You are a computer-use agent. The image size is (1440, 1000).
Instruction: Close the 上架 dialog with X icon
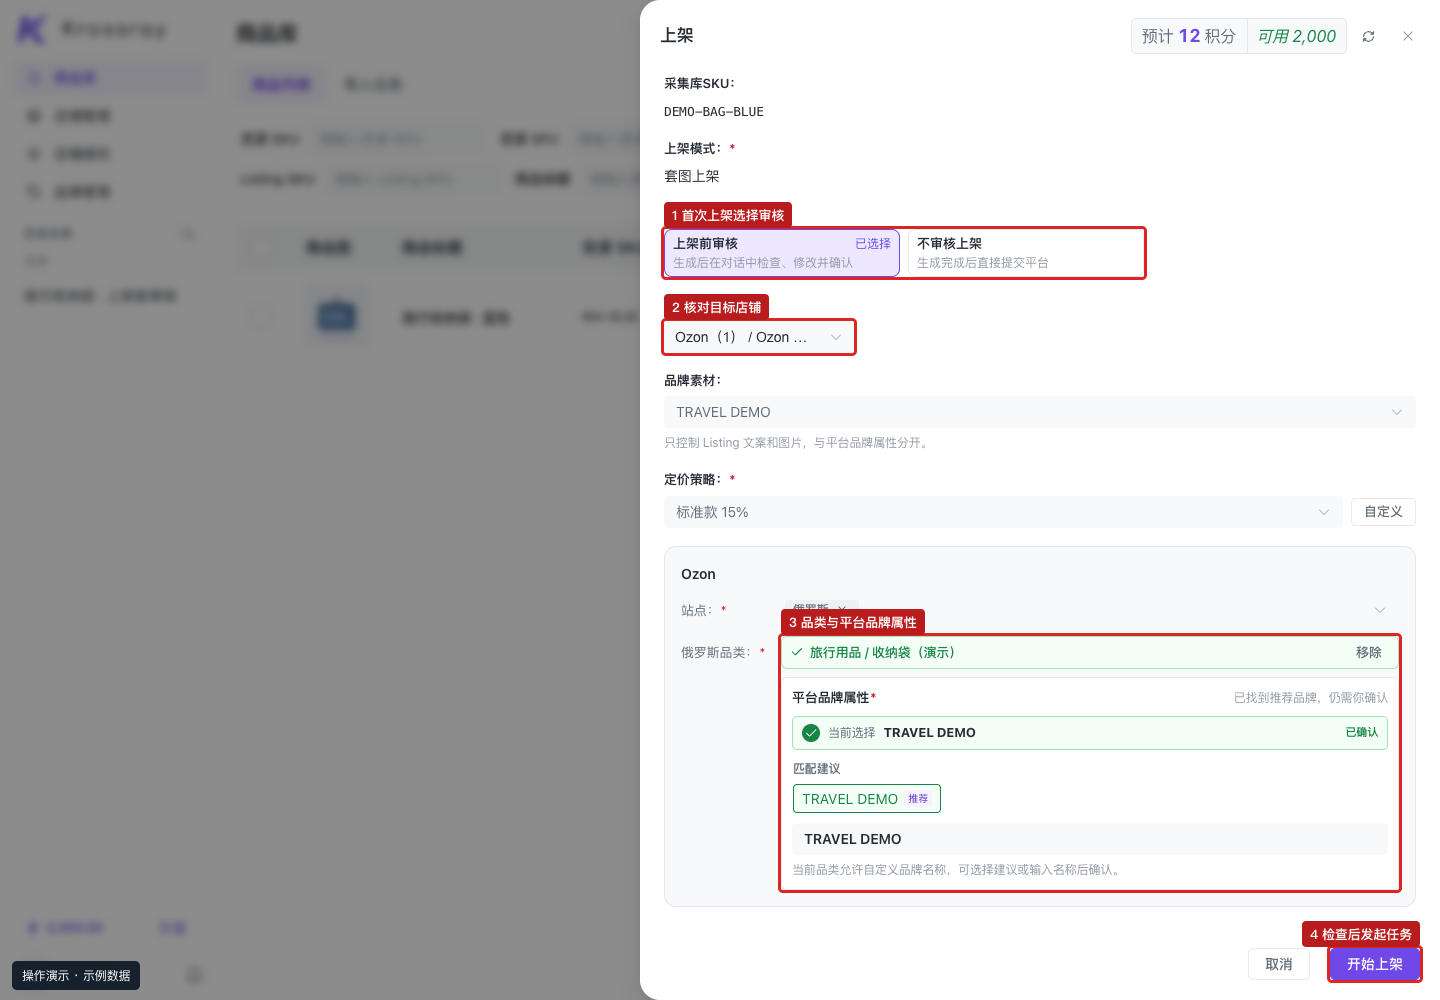(1407, 36)
